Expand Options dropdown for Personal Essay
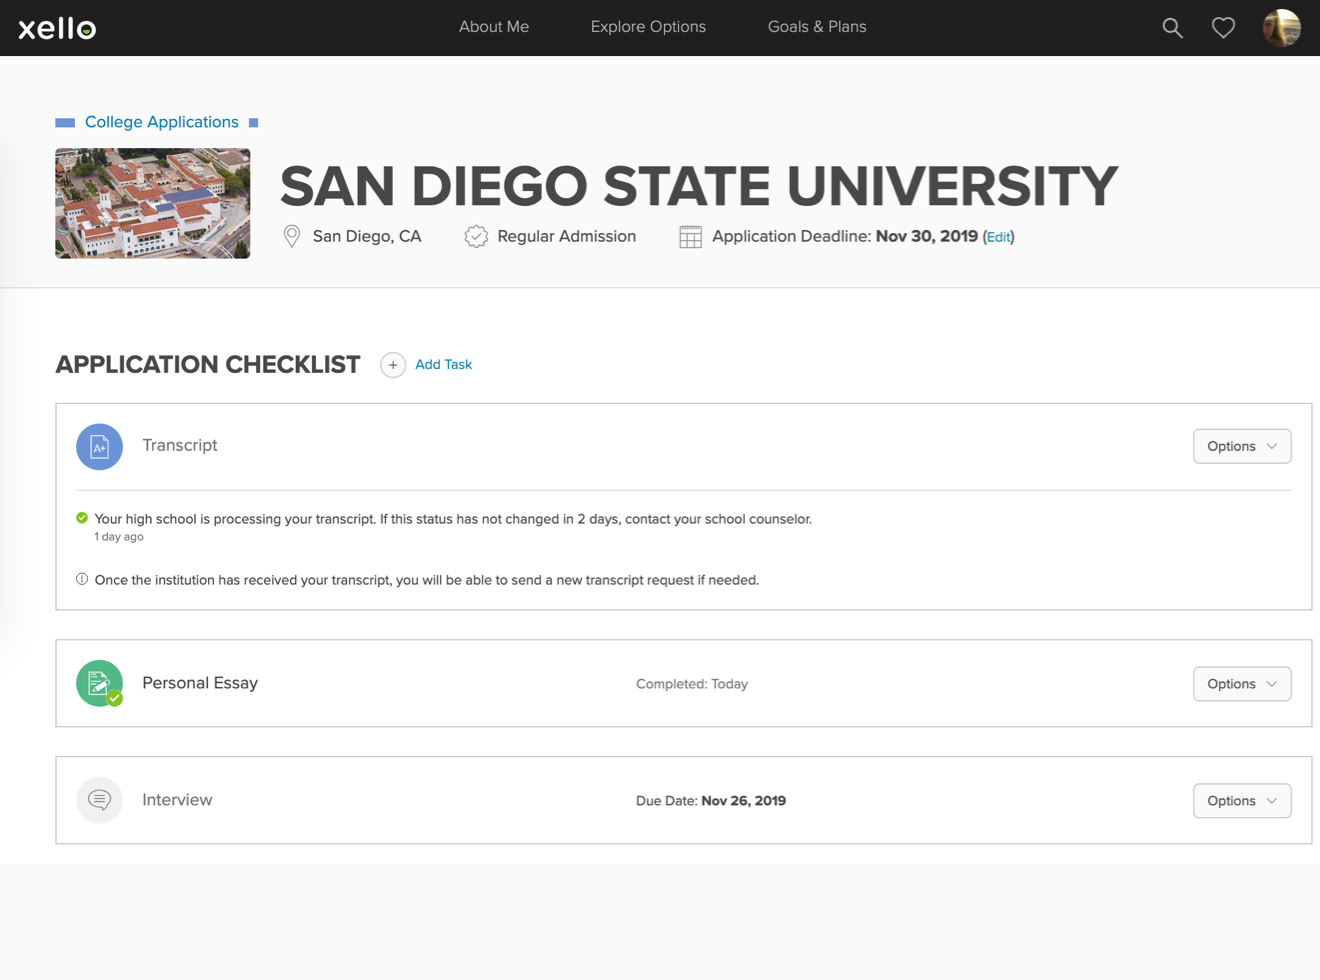This screenshot has width=1320, height=980. coord(1241,684)
